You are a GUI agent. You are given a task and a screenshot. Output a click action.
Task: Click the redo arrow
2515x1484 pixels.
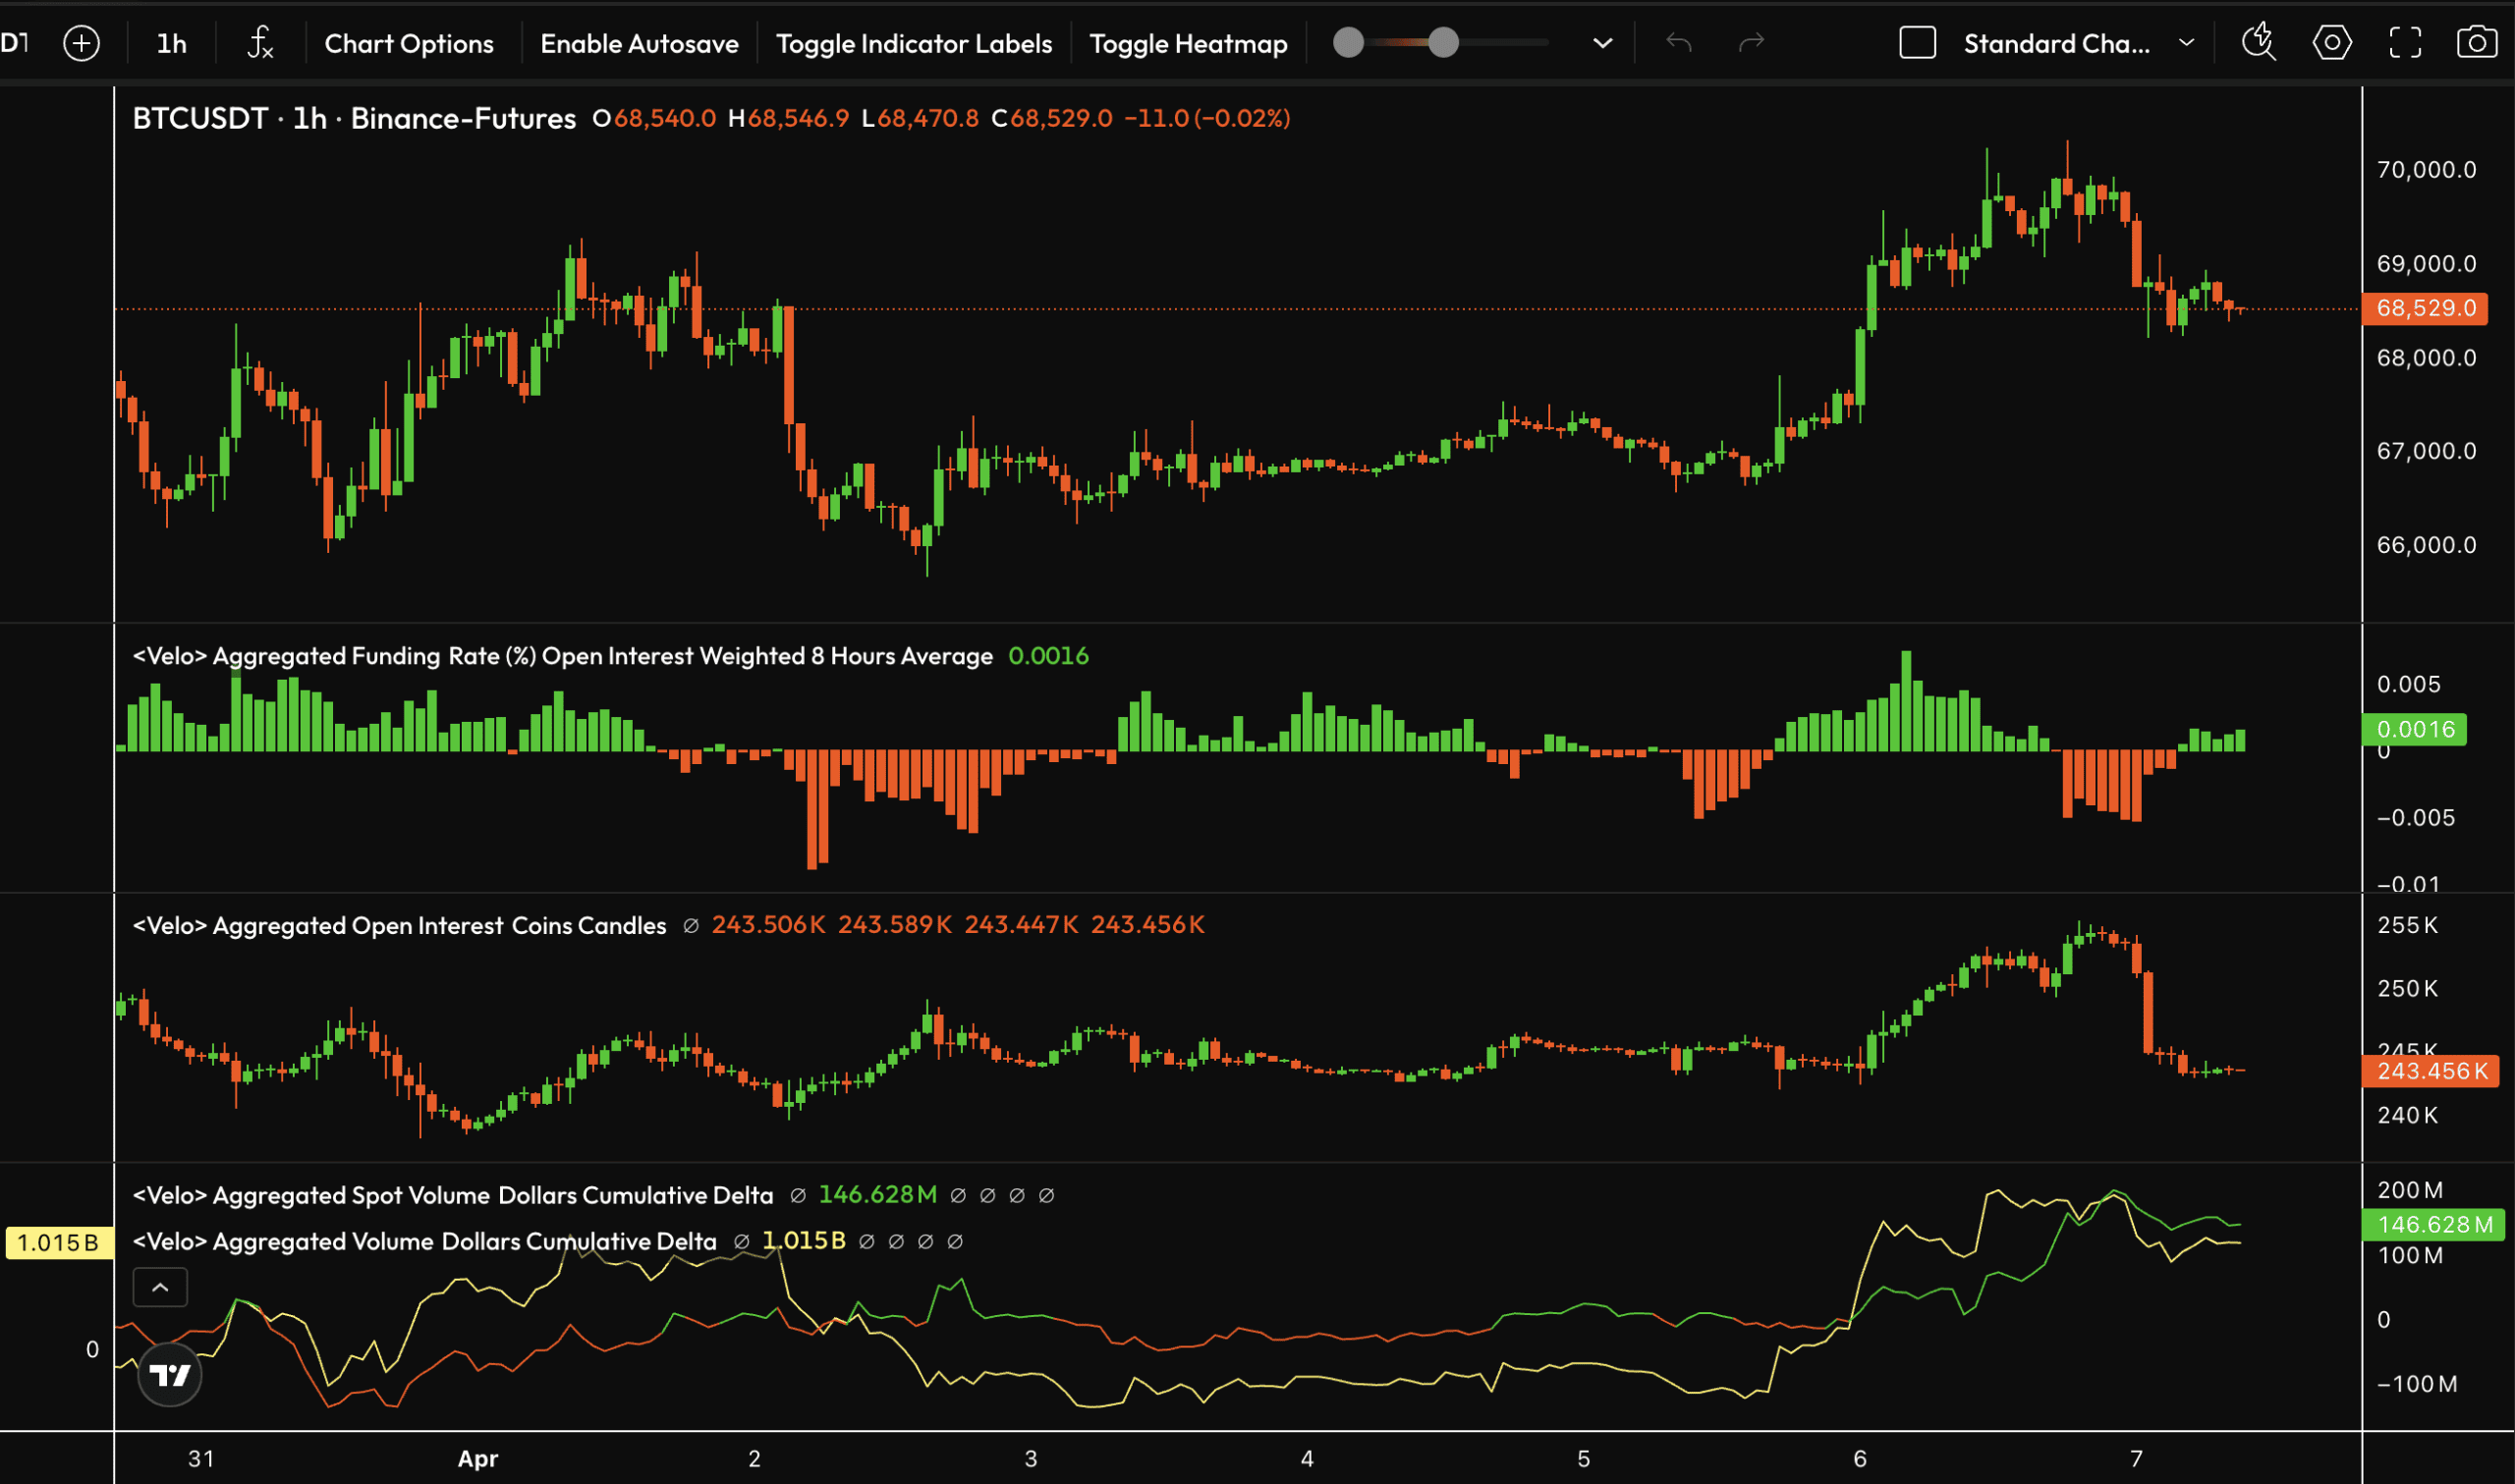pos(1751,43)
